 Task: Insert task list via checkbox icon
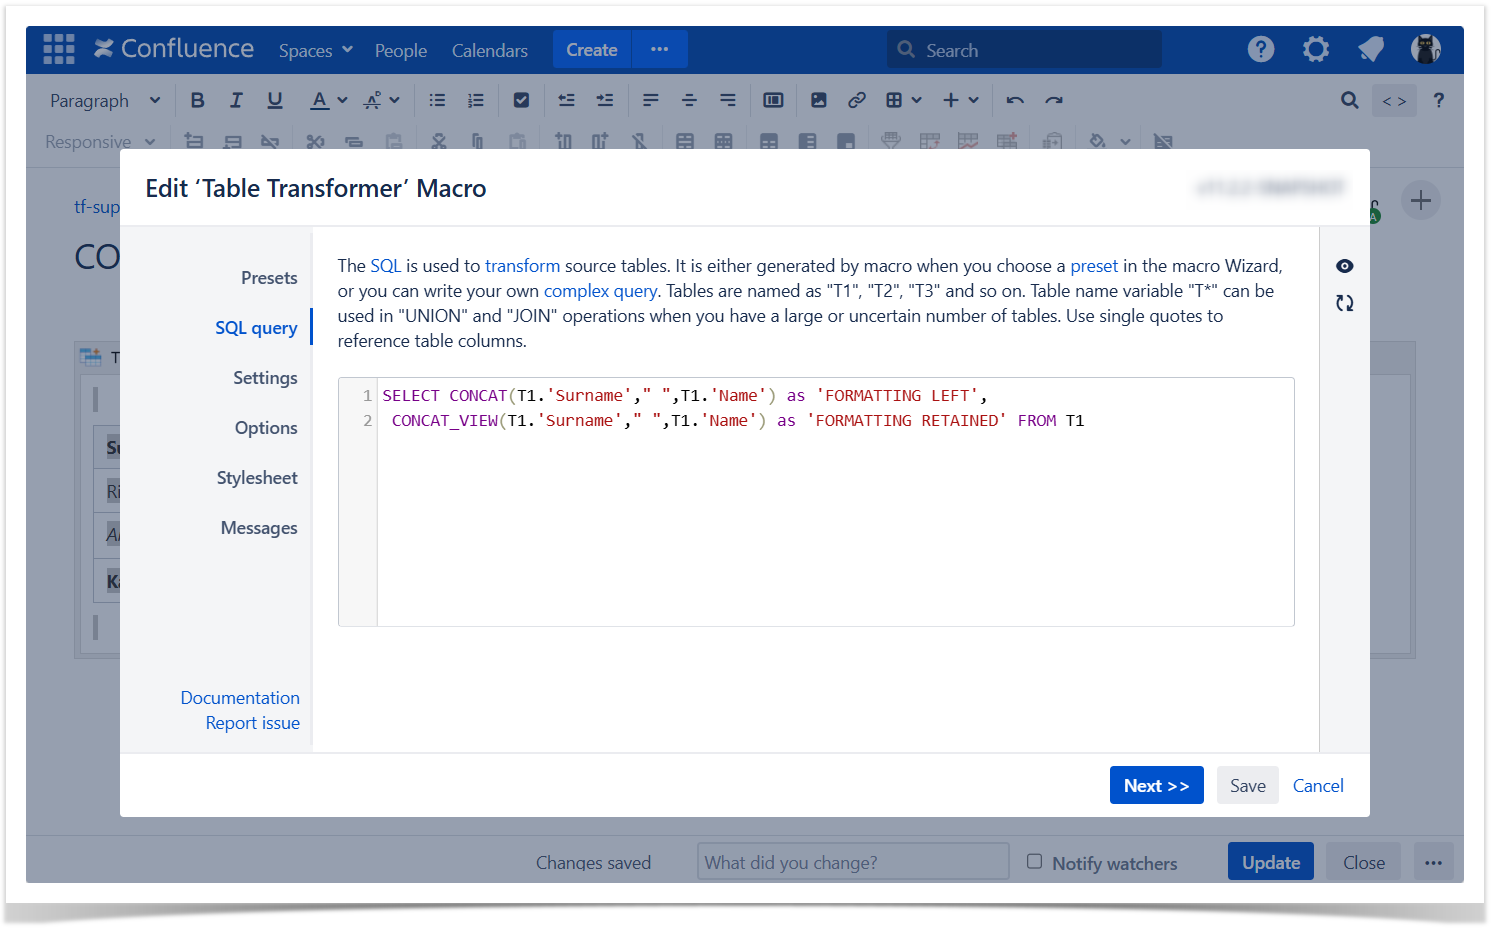(521, 100)
